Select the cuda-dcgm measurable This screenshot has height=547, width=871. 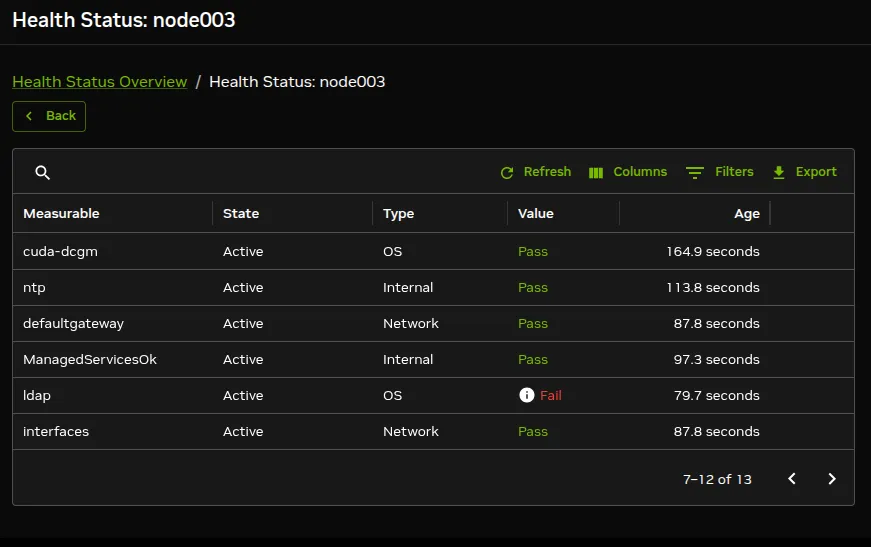click(60, 252)
